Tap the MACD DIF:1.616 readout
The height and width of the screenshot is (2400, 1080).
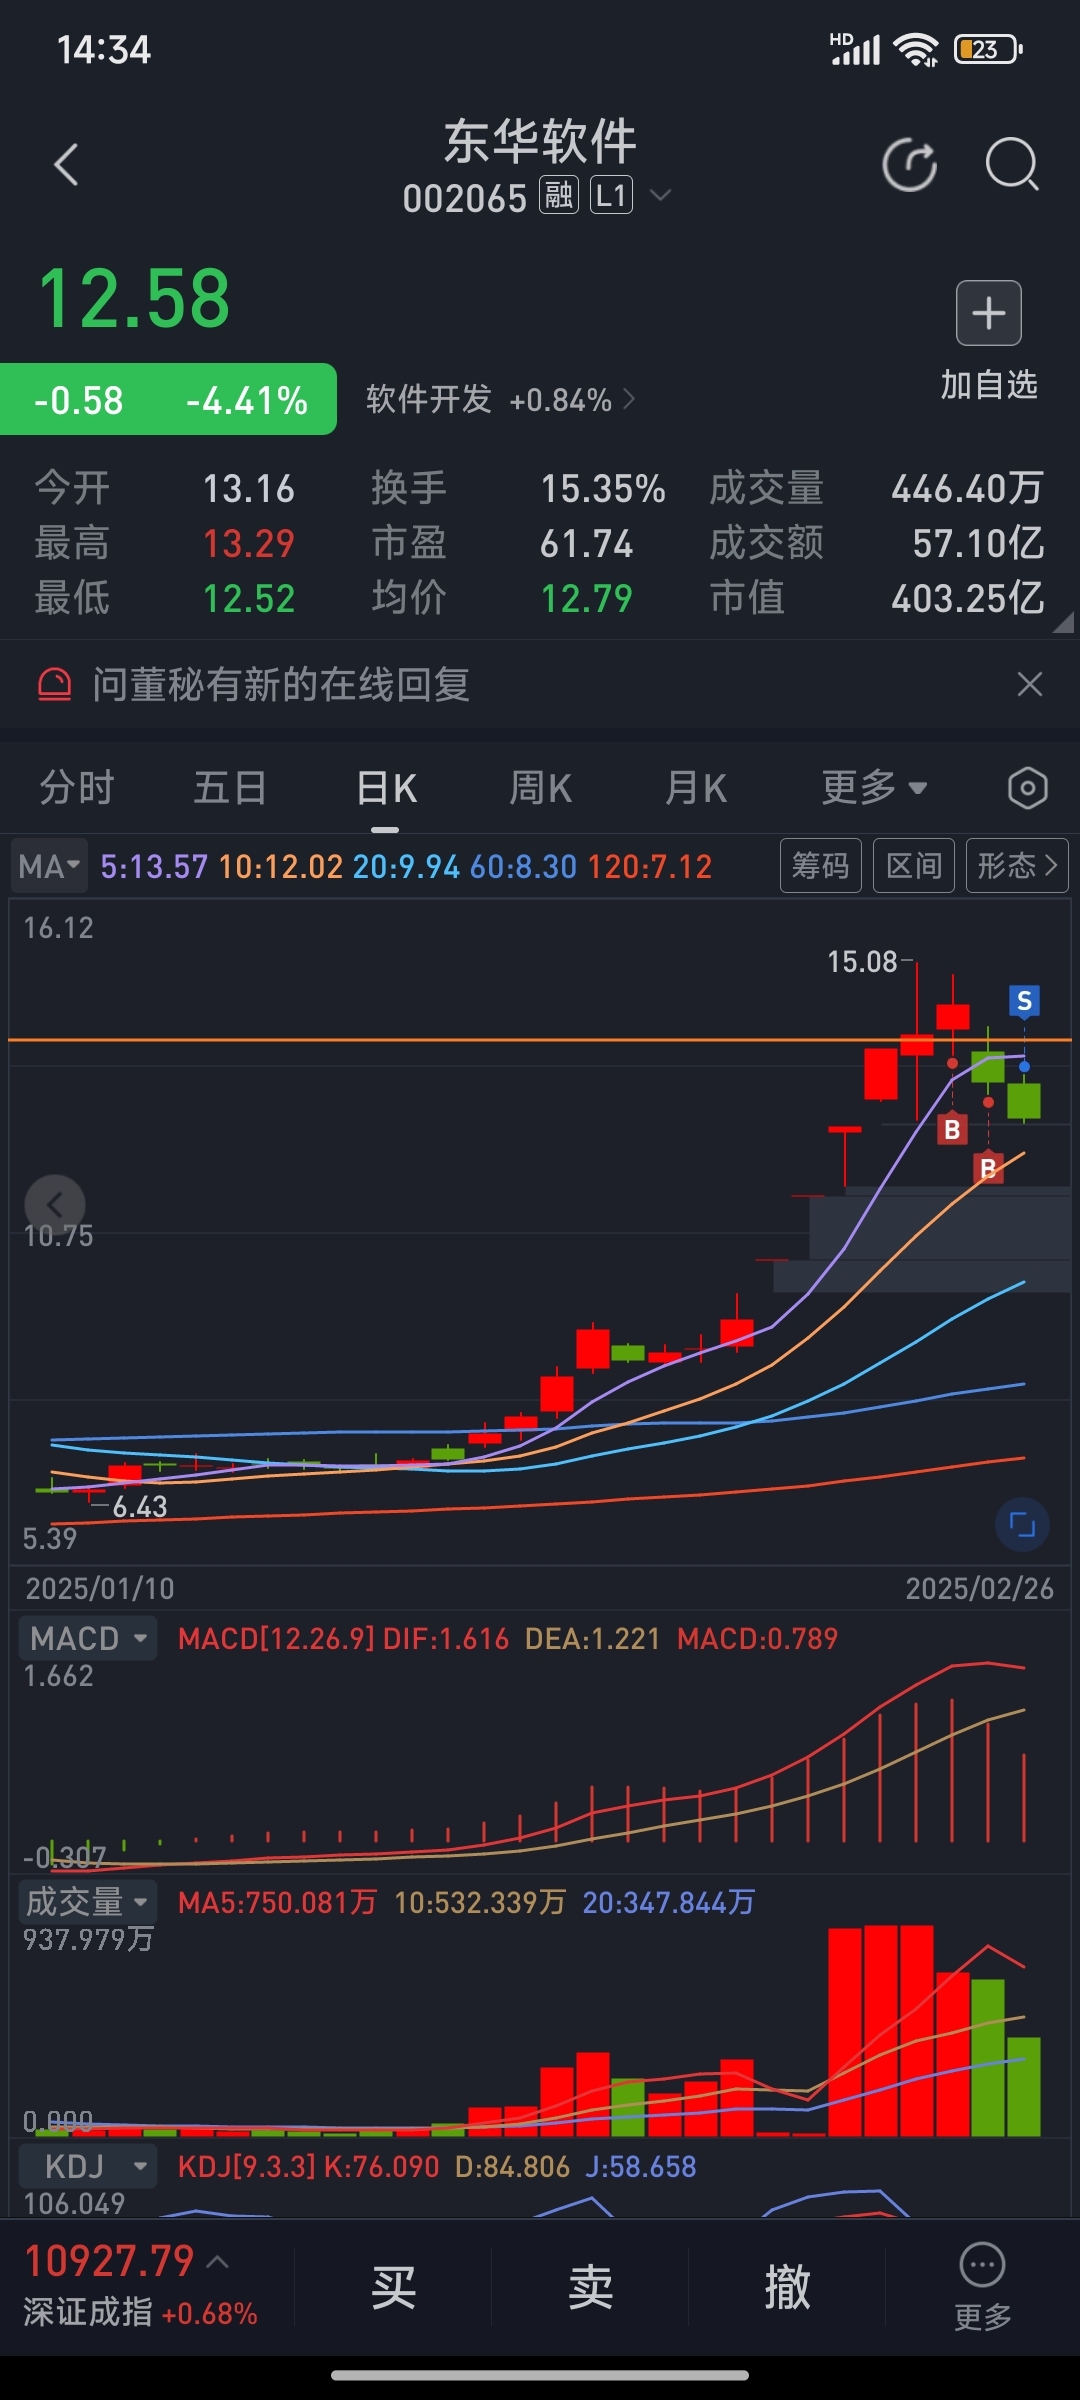(x=446, y=1638)
